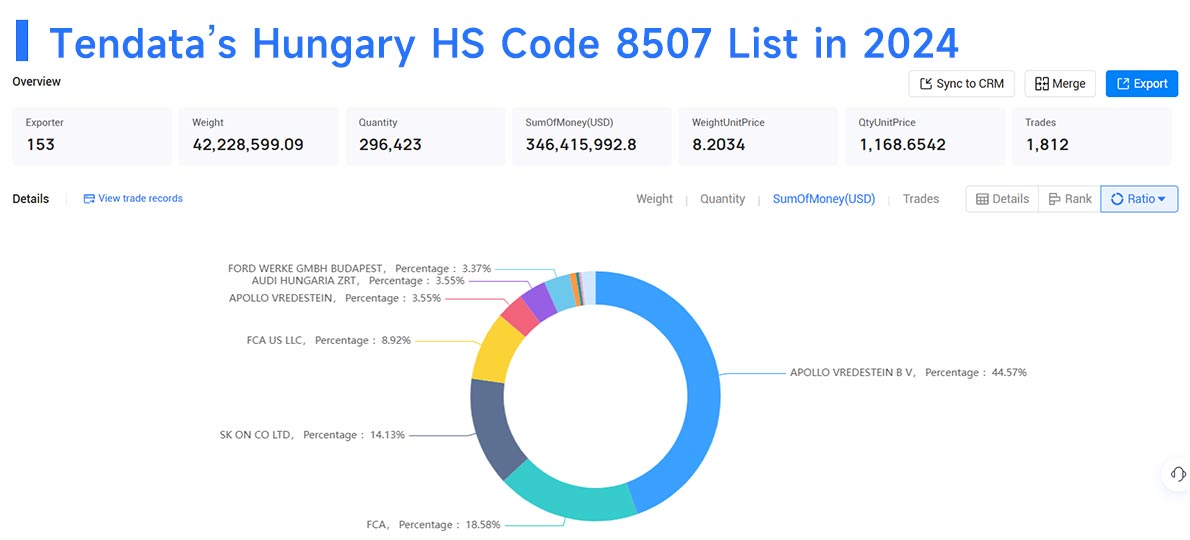
Task: Click the Weight value 42,228,599.09
Action: click(x=247, y=144)
